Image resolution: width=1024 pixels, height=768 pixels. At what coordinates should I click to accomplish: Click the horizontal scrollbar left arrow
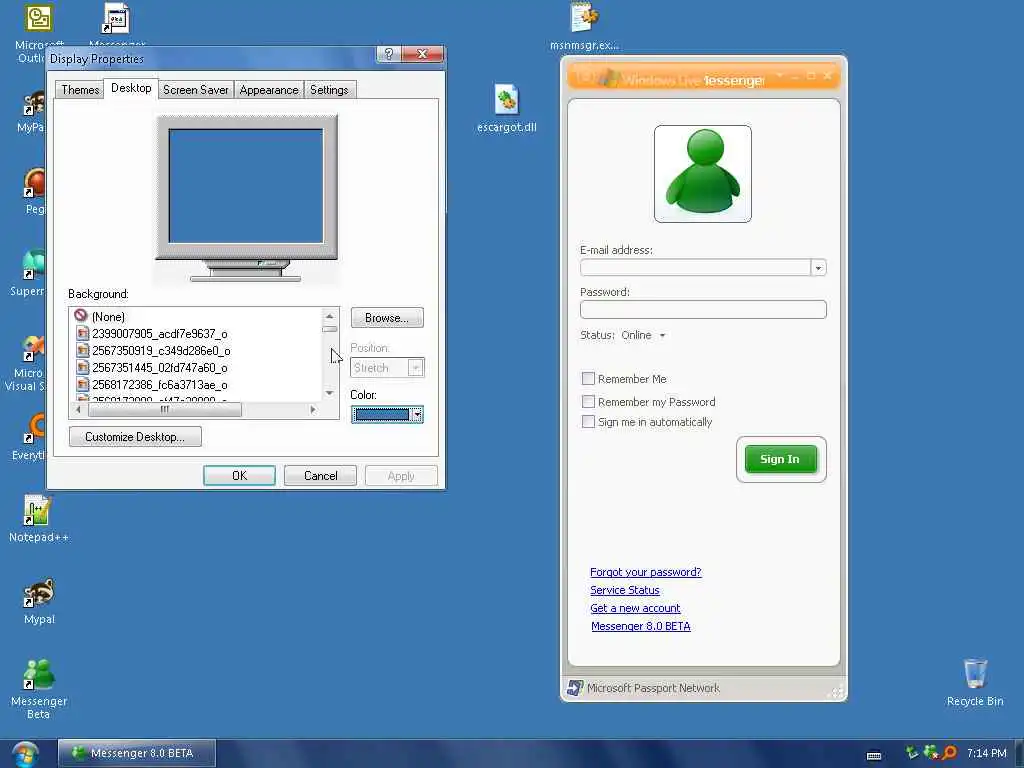click(78, 410)
